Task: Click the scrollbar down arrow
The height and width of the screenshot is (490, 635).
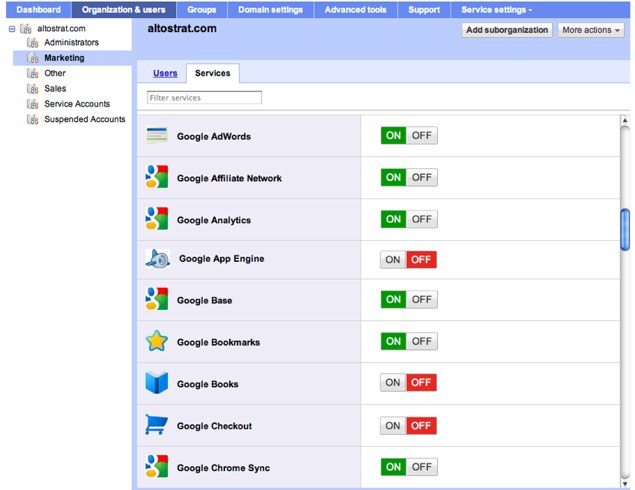Action: [625, 484]
